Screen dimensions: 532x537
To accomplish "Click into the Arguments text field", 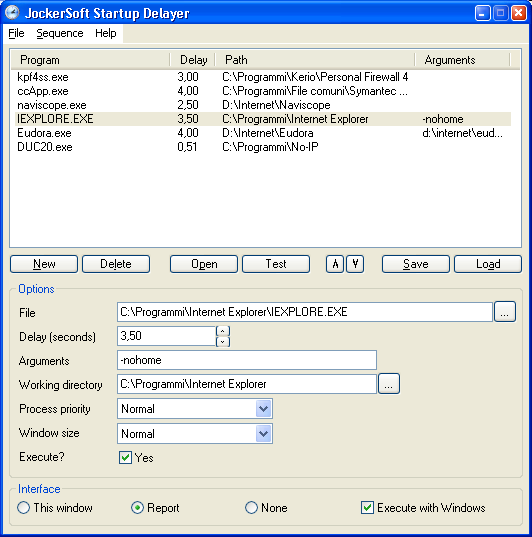I will [247, 360].
